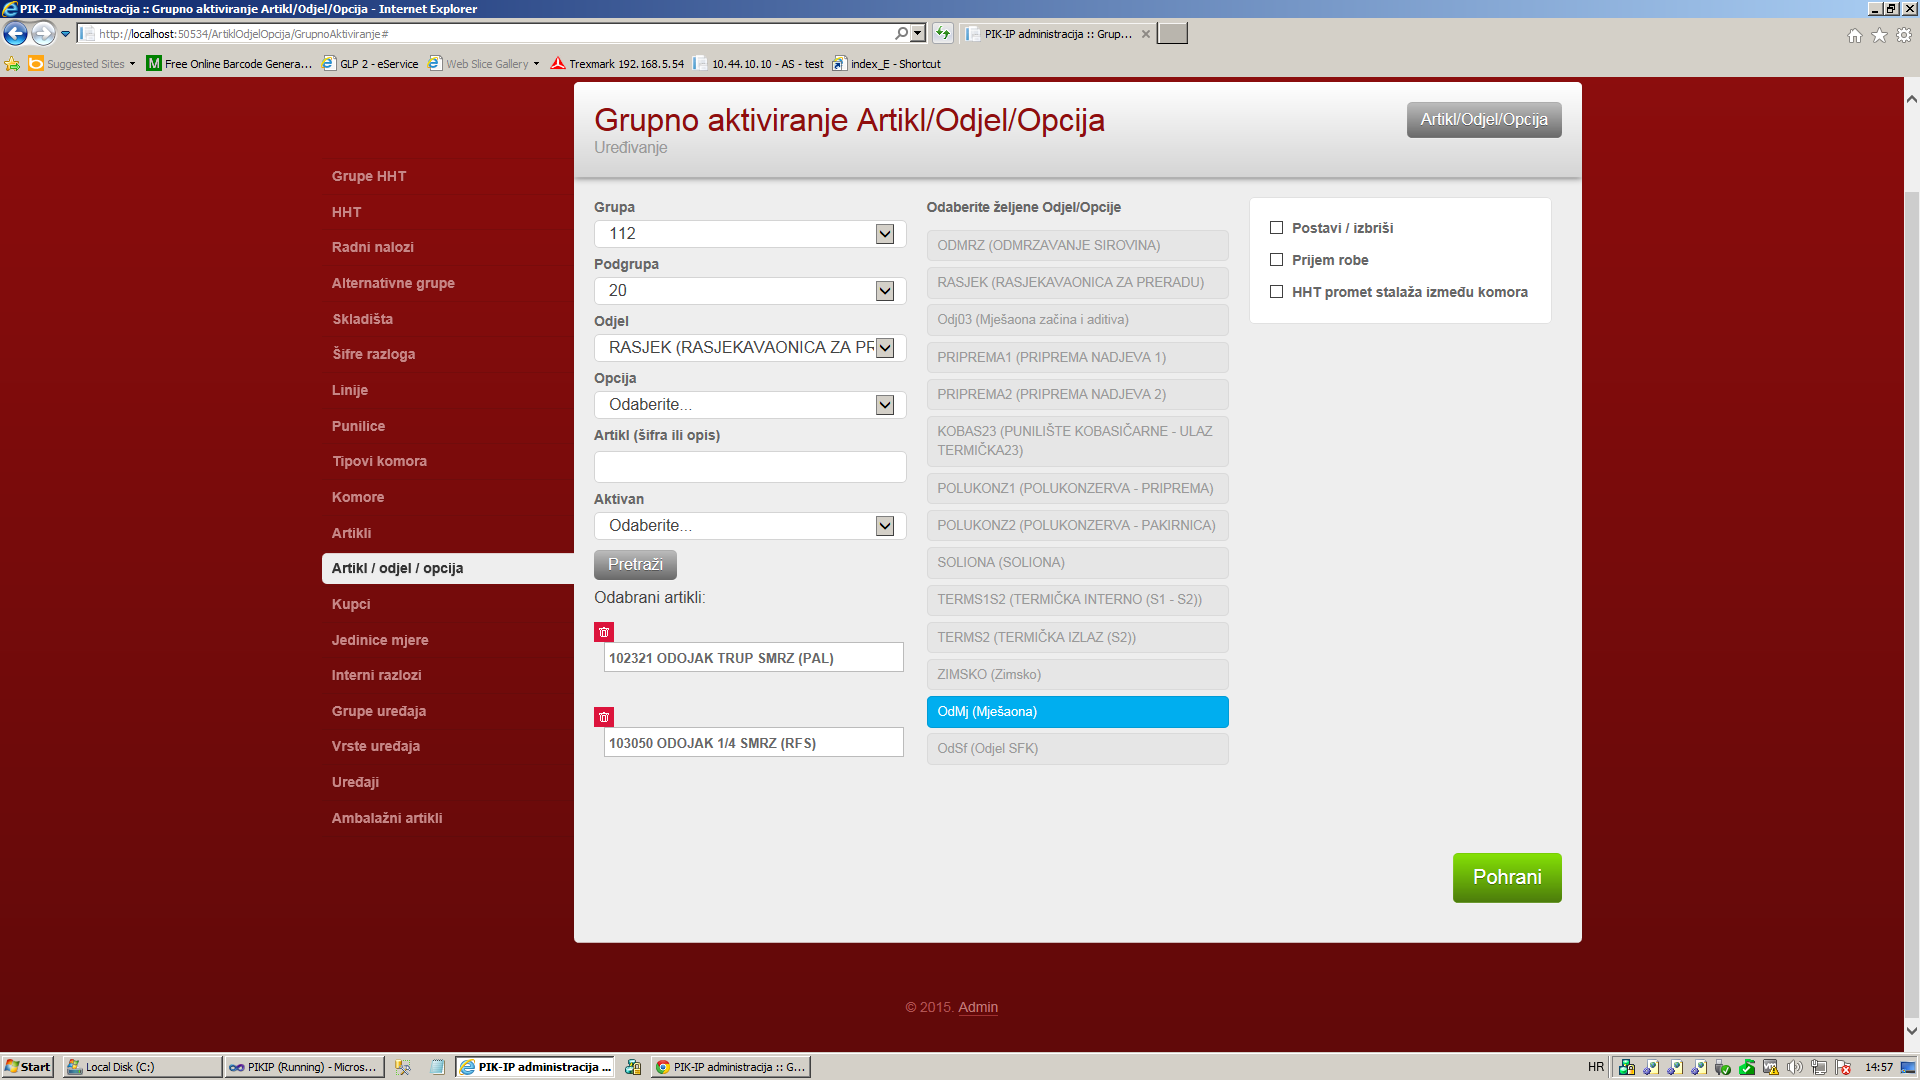Viewport: 1920px width, 1080px height.
Task: Click the volume speaker tray icon
Action: click(1795, 1067)
